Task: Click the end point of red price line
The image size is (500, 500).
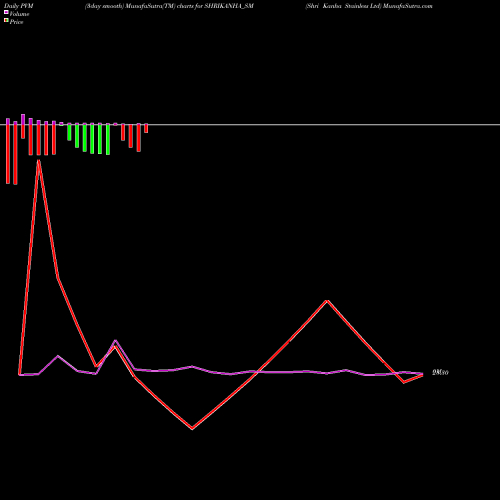Action: (422, 376)
